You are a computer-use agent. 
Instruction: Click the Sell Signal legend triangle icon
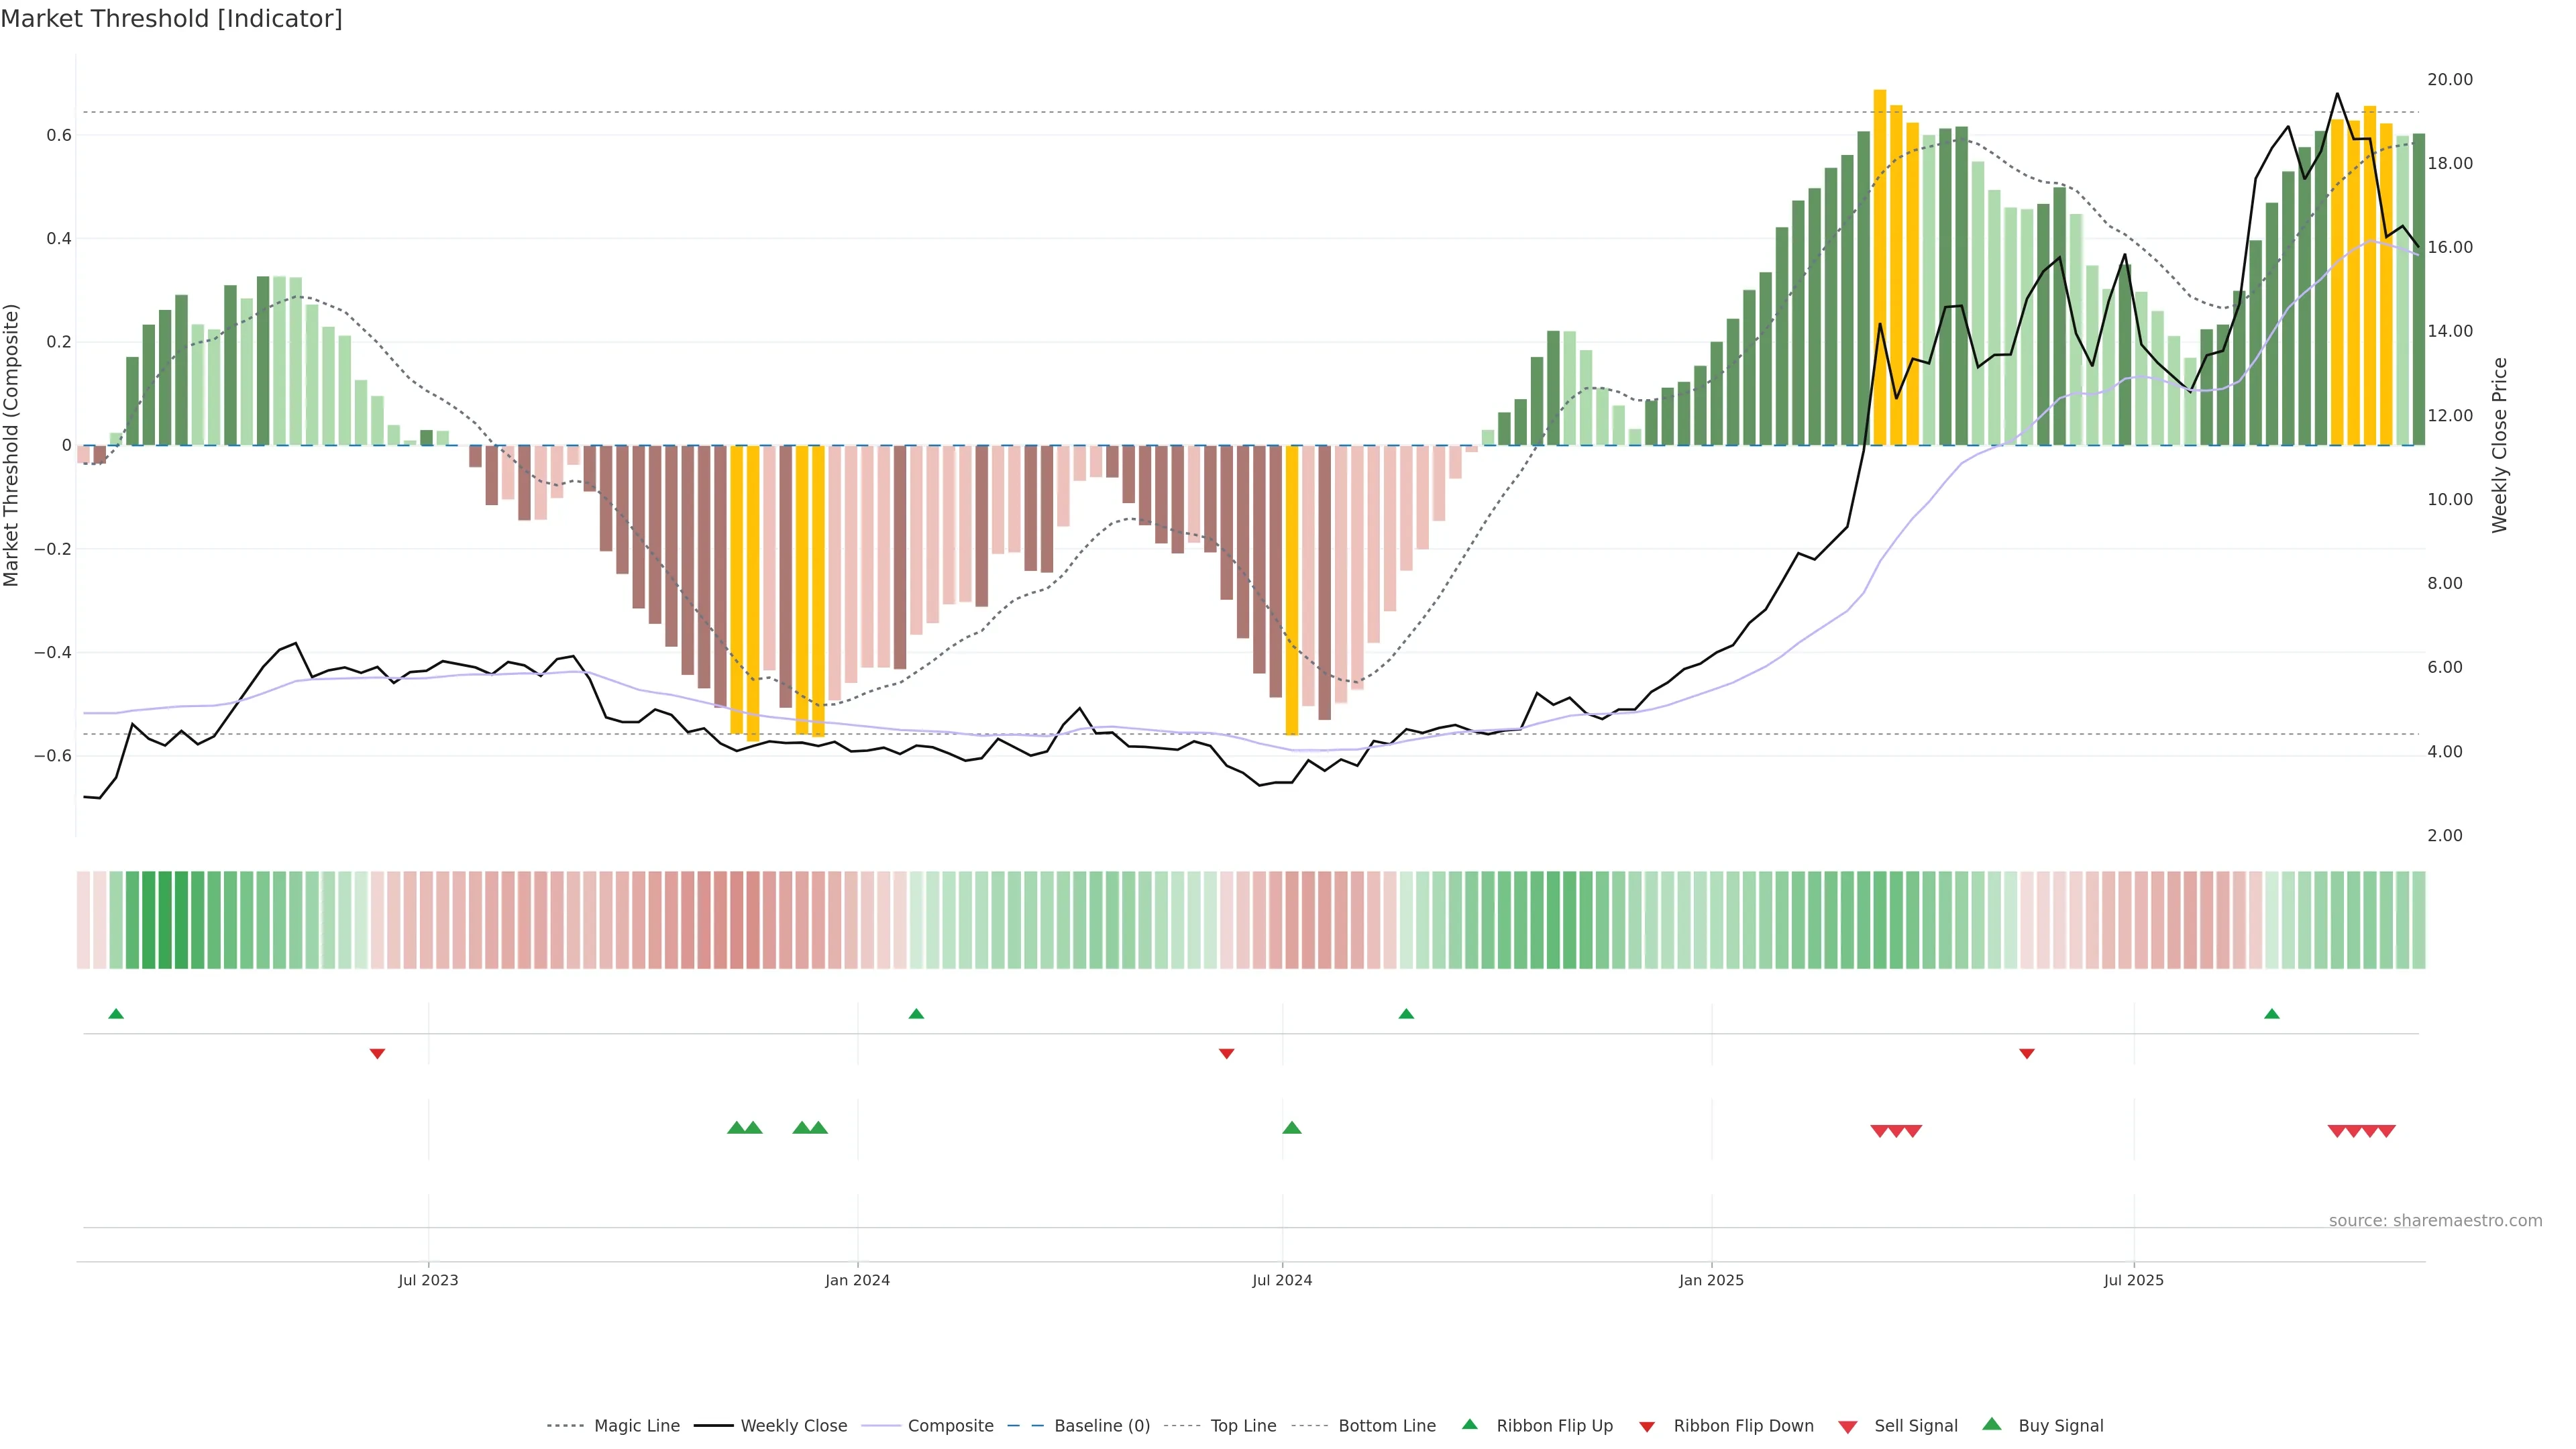[x=1847, y=1427]
